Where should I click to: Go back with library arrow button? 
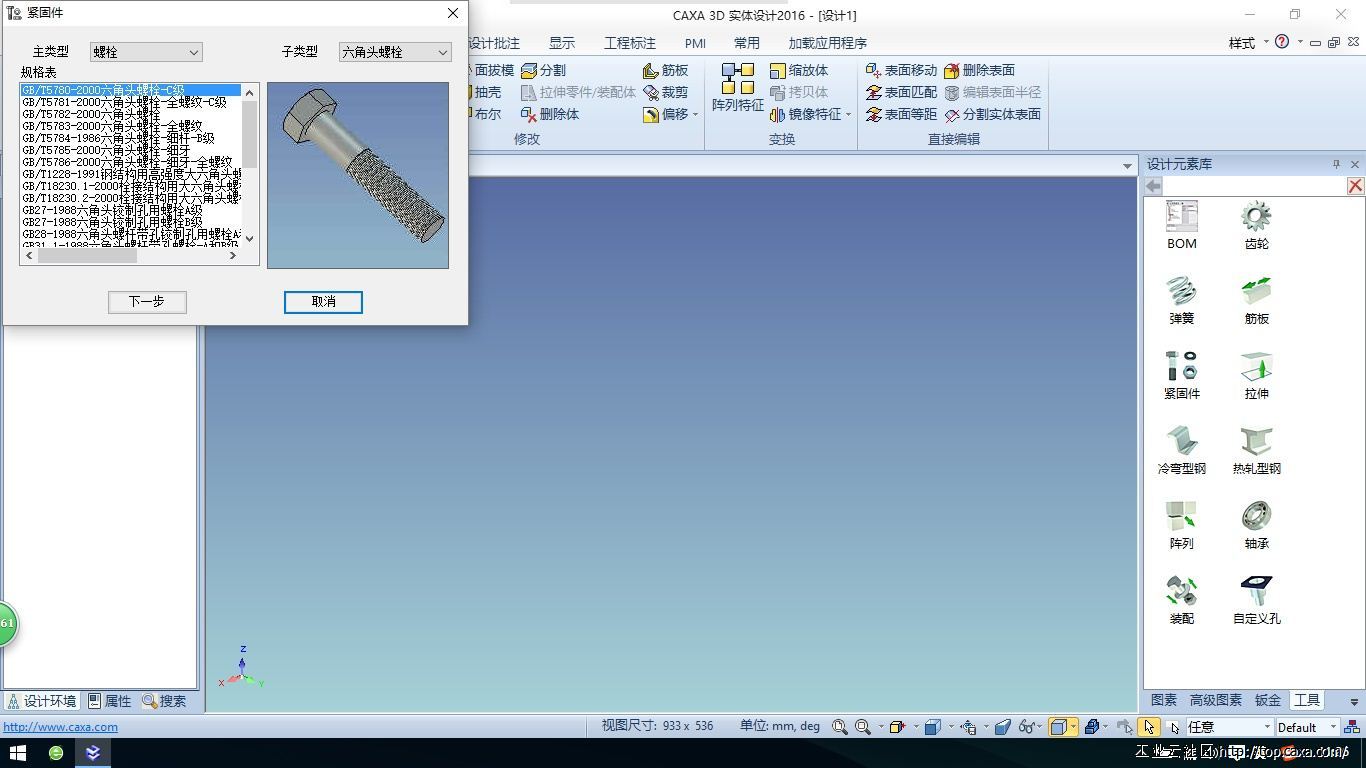pos(1153,186)
